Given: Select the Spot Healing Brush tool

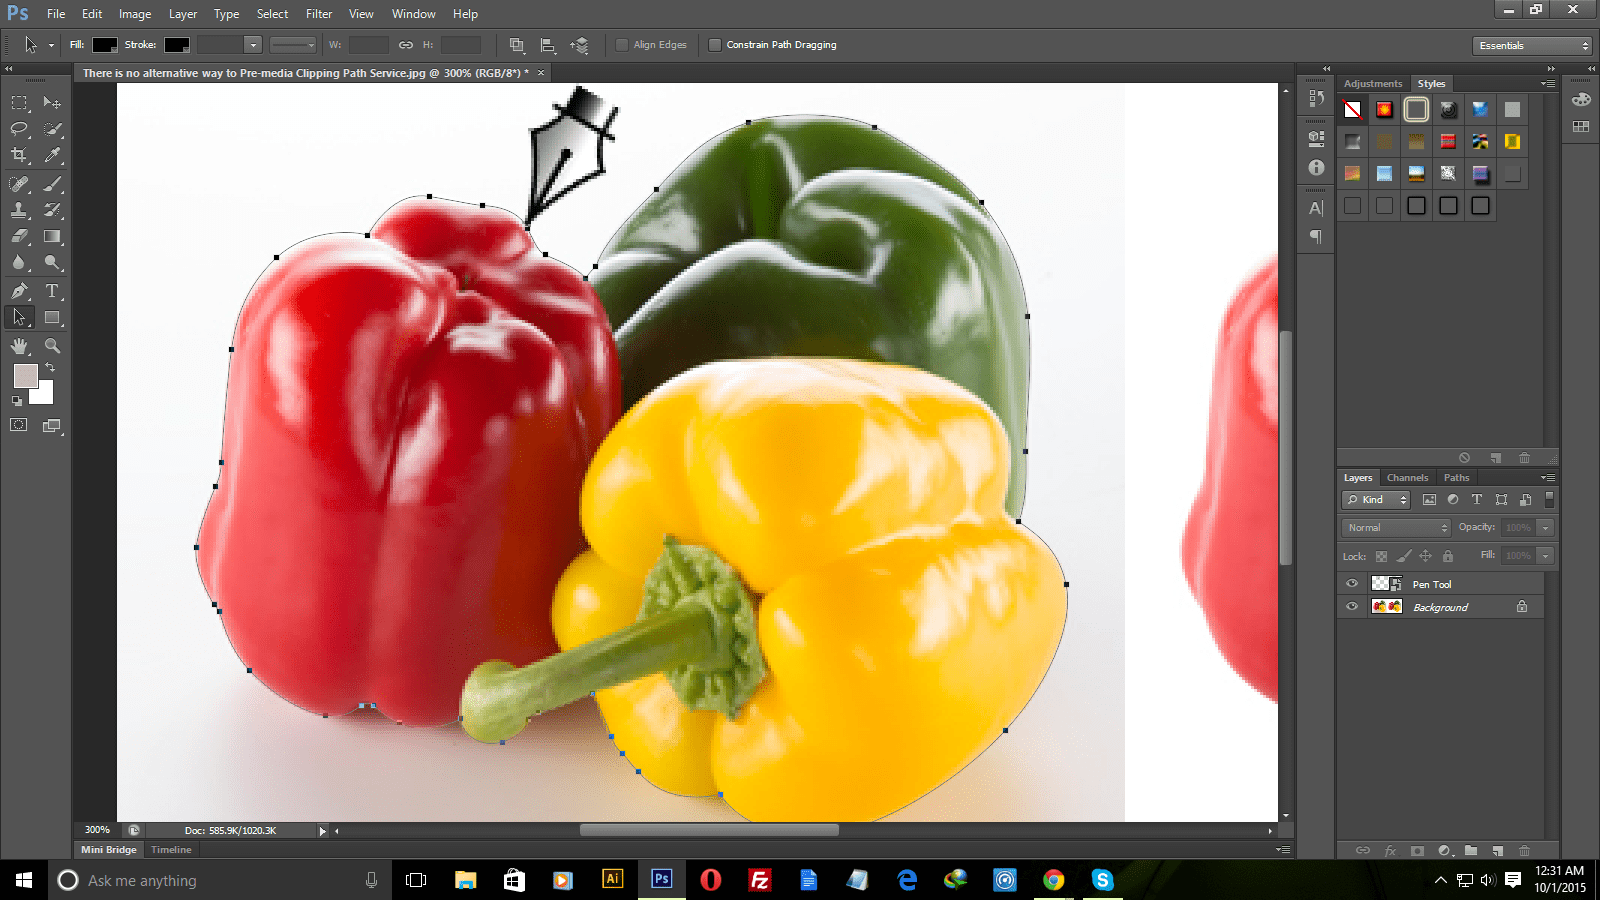Looking at the screenshot, I should click(x=19, y=184).
